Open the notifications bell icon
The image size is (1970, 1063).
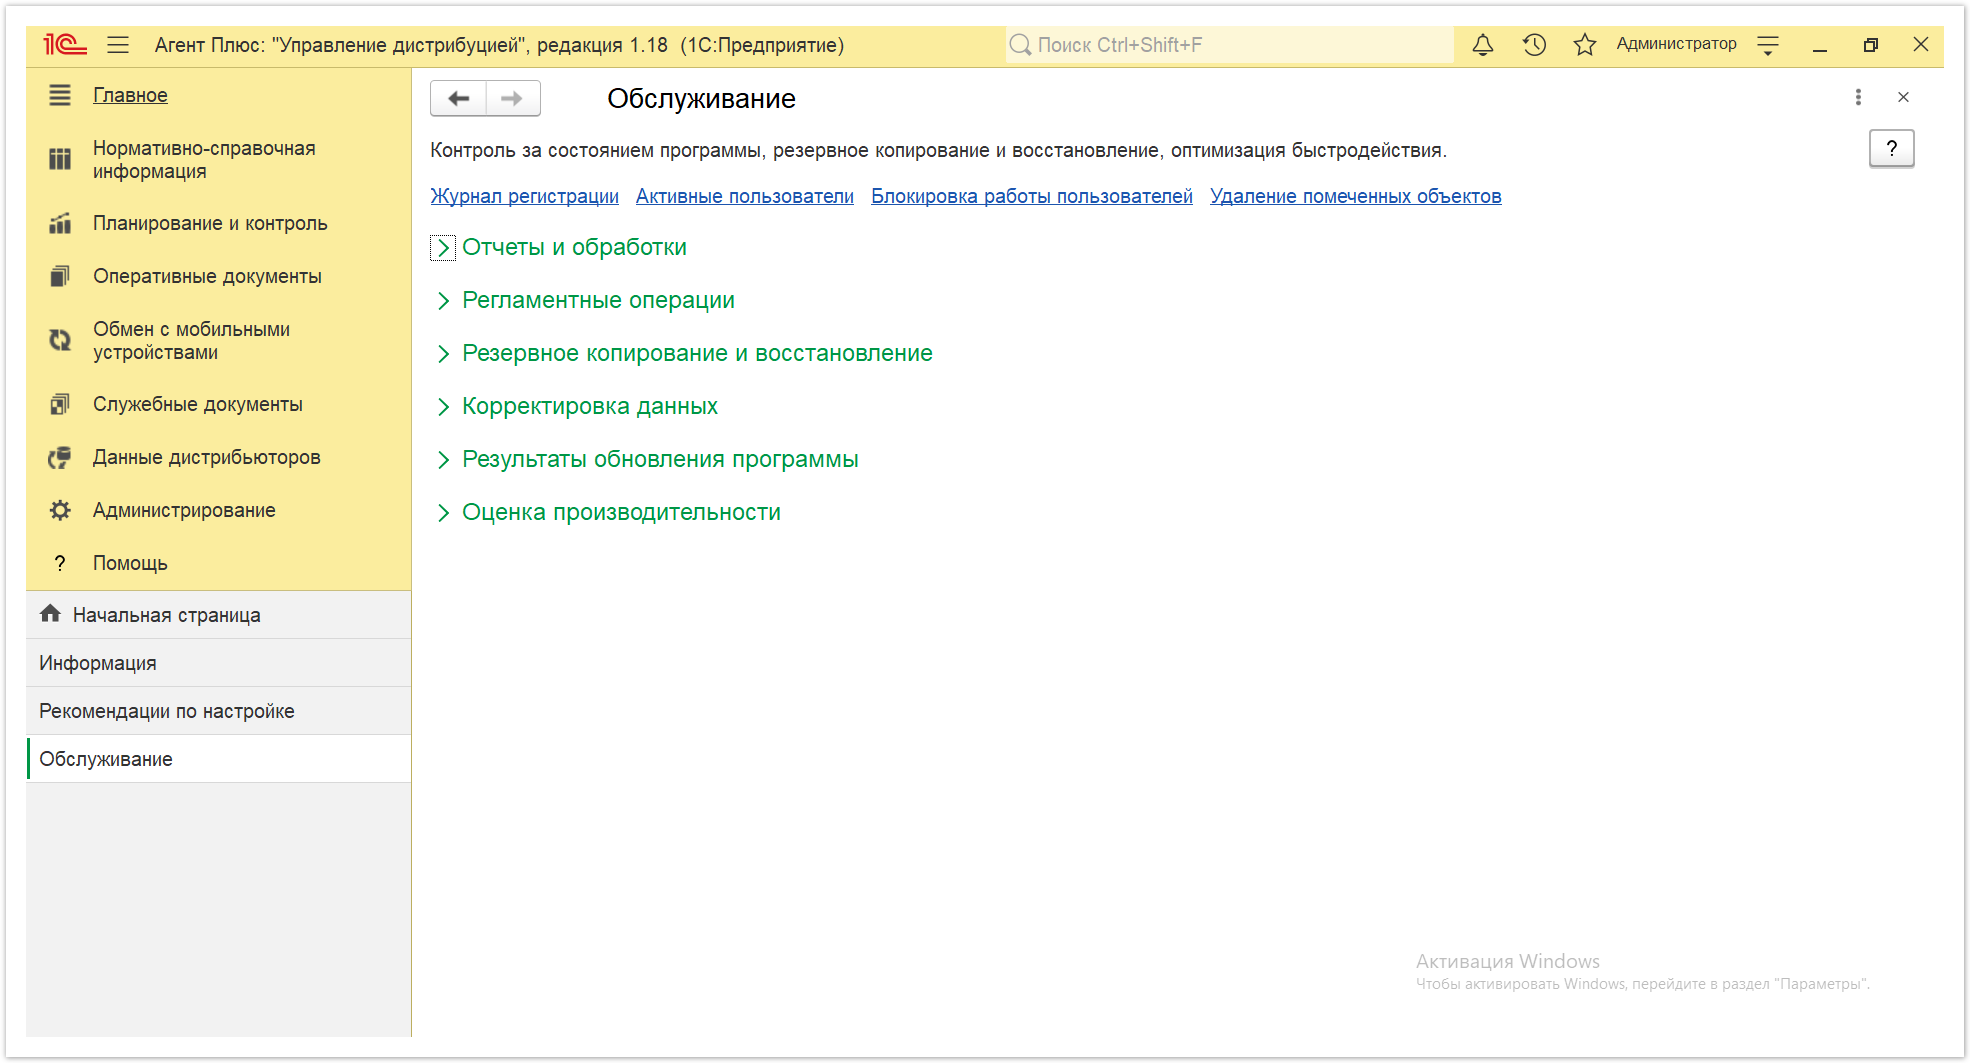(1483, 45)
